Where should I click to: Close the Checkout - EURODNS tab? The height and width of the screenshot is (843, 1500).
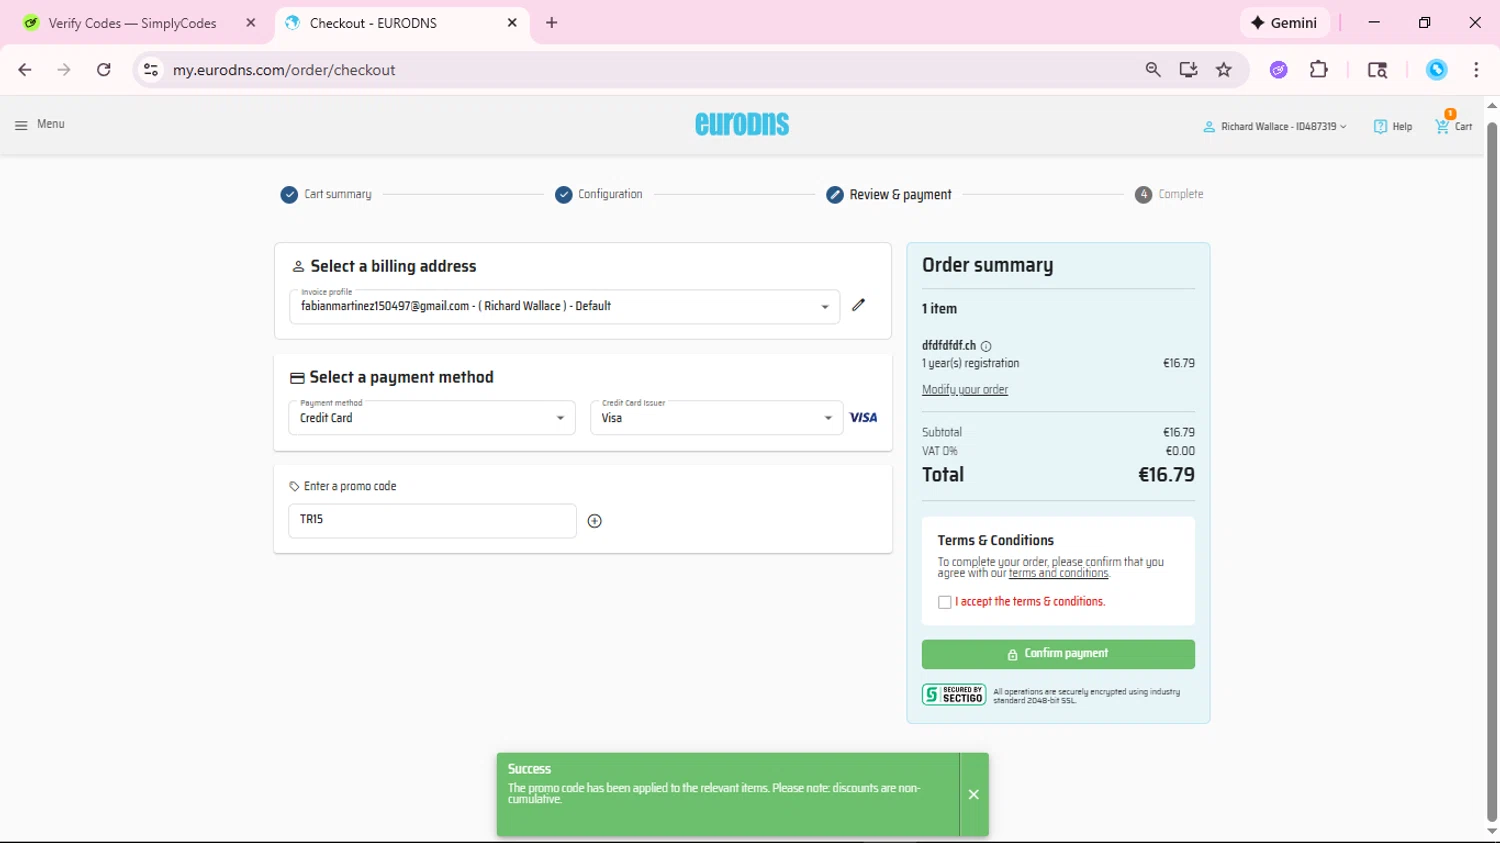pos(512,22)
